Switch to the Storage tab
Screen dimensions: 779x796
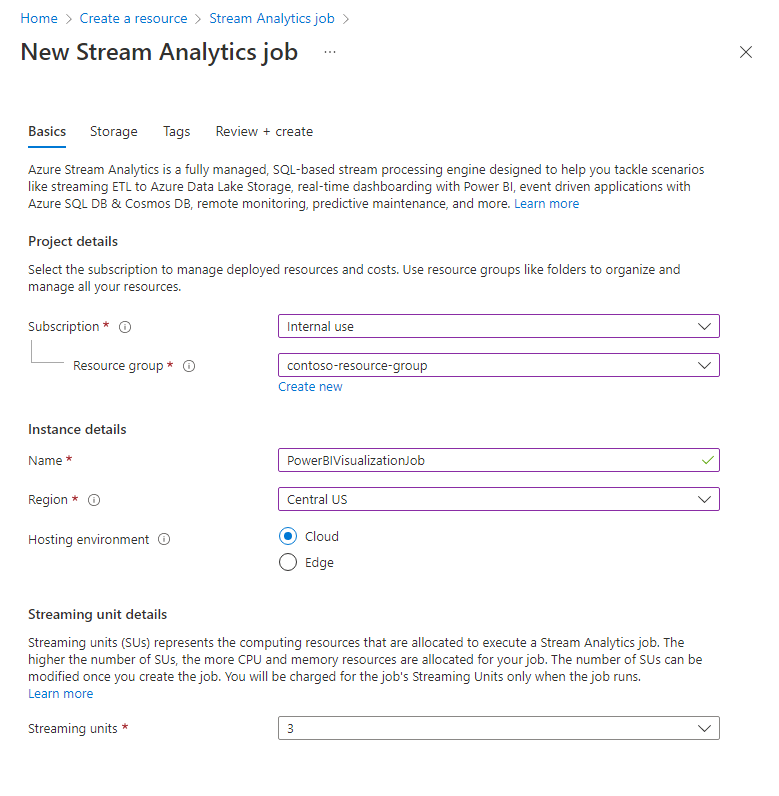tap(114, 131)
